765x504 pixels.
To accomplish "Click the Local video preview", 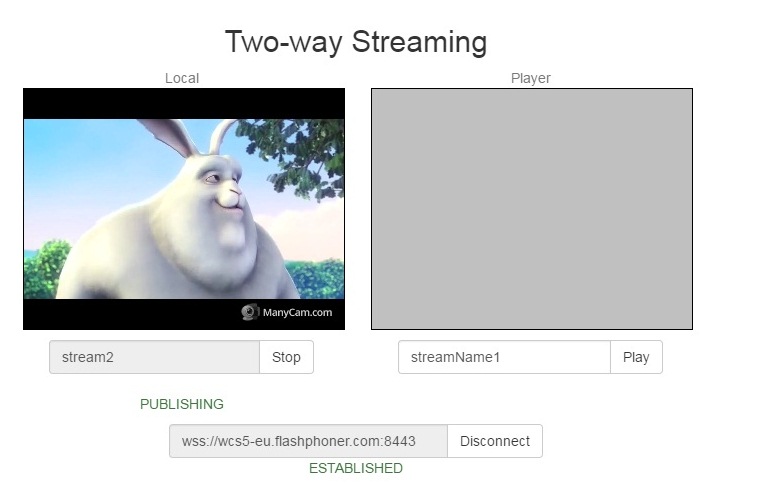I will pyautogui.click(x=183, y=209).
